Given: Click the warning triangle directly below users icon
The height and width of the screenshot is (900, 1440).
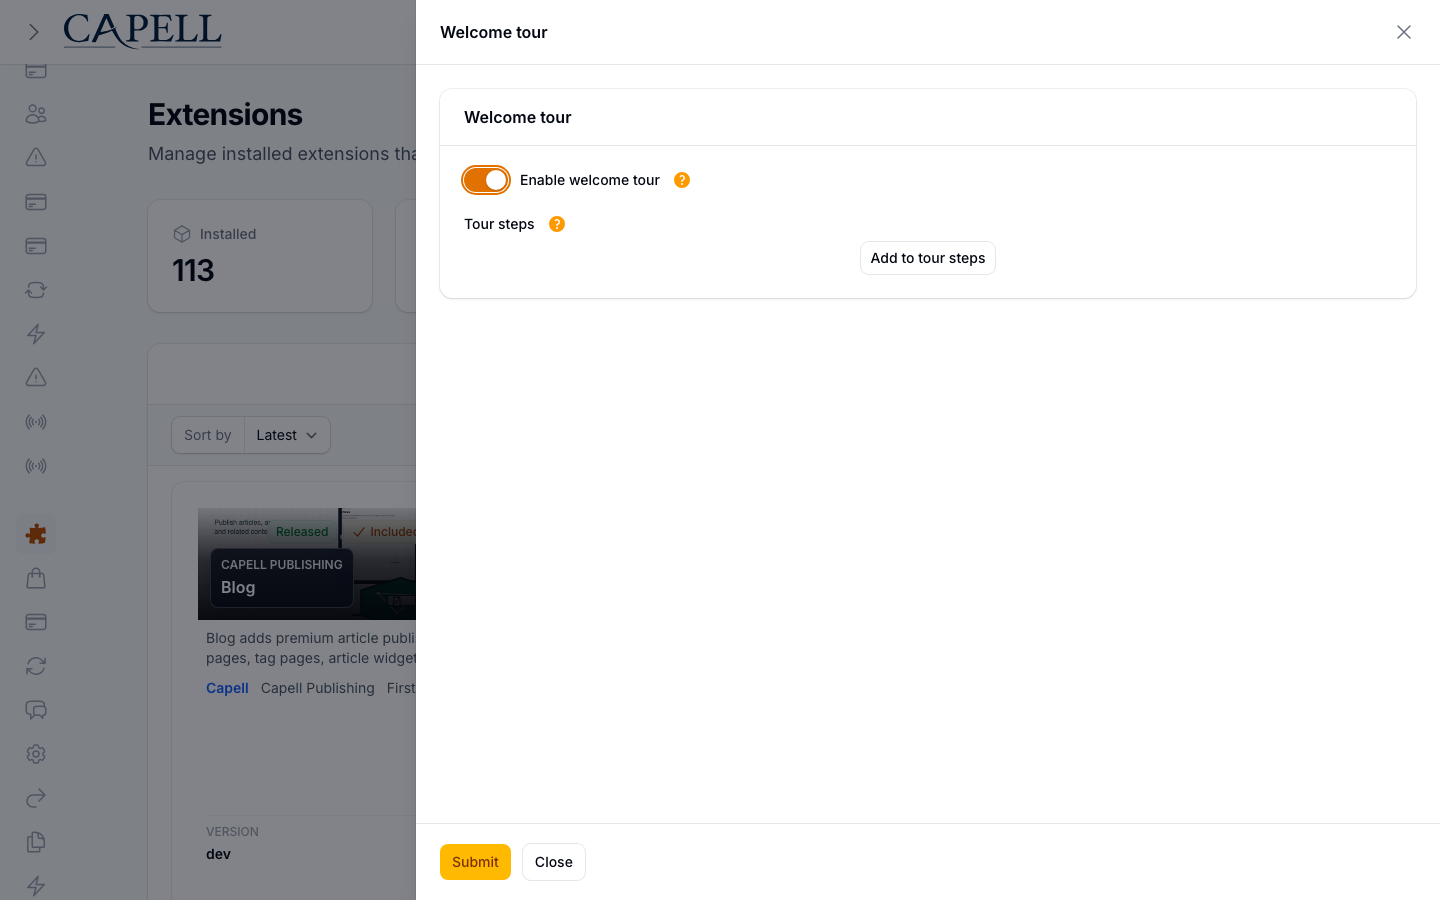Looking at the screenshot, I should (36, 158).
